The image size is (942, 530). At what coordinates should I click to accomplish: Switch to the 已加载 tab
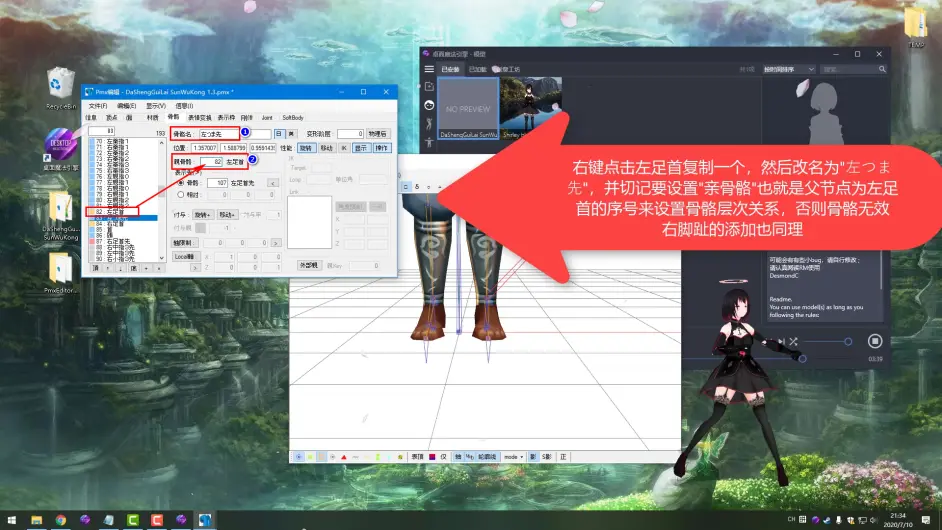(478, 69)
